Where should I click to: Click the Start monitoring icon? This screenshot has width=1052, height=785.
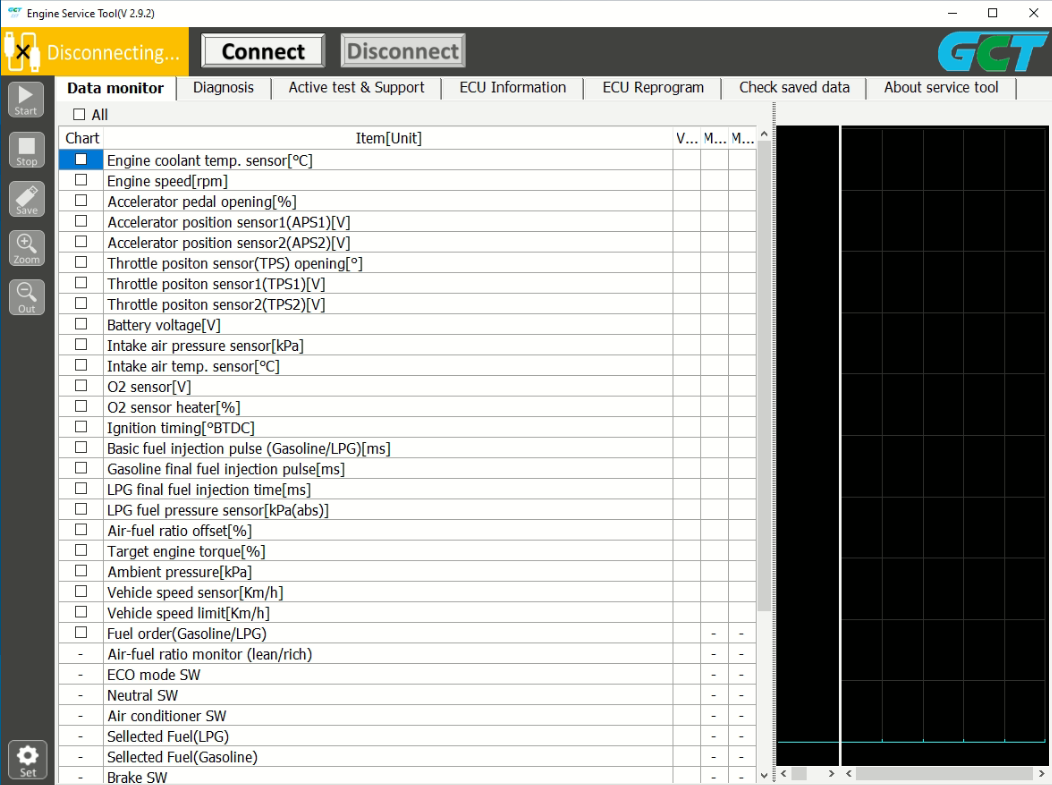(27, 100)
